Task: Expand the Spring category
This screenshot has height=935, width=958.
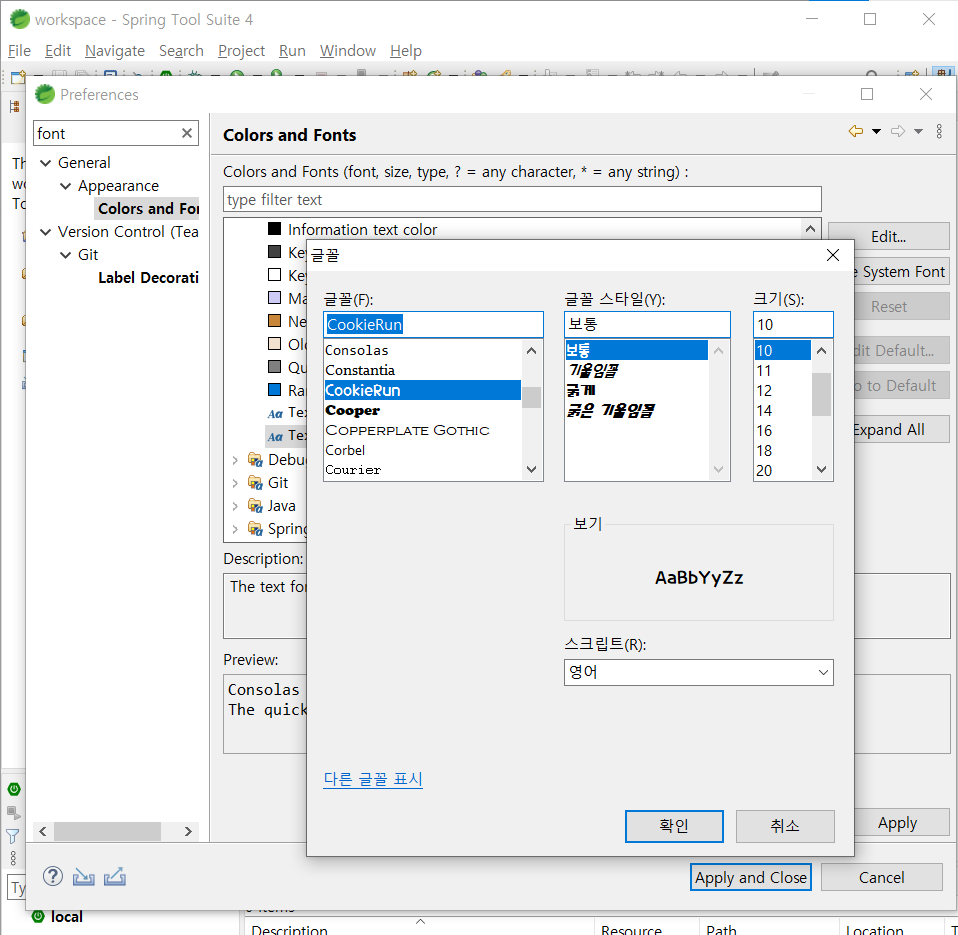Action: pyautogui.click(x=235, y=529)
